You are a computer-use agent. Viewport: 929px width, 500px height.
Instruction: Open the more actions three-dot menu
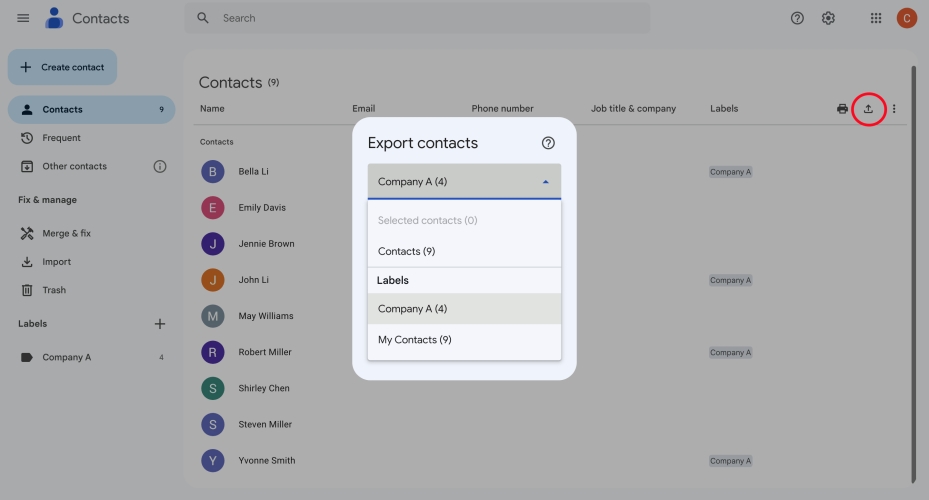(893, 109)
